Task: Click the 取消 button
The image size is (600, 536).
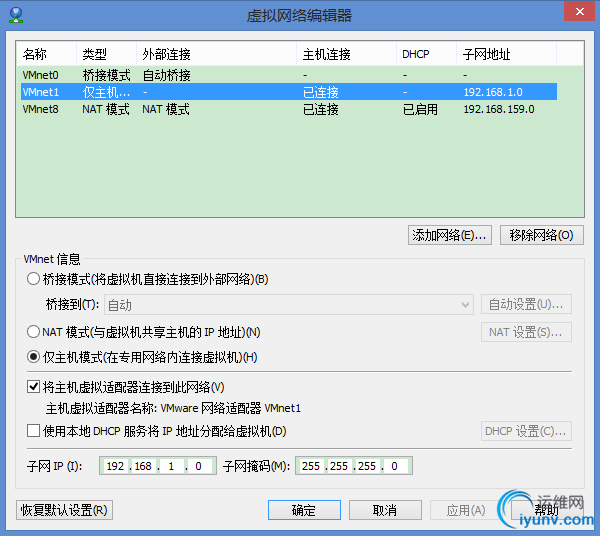Action: pos(385,510)
